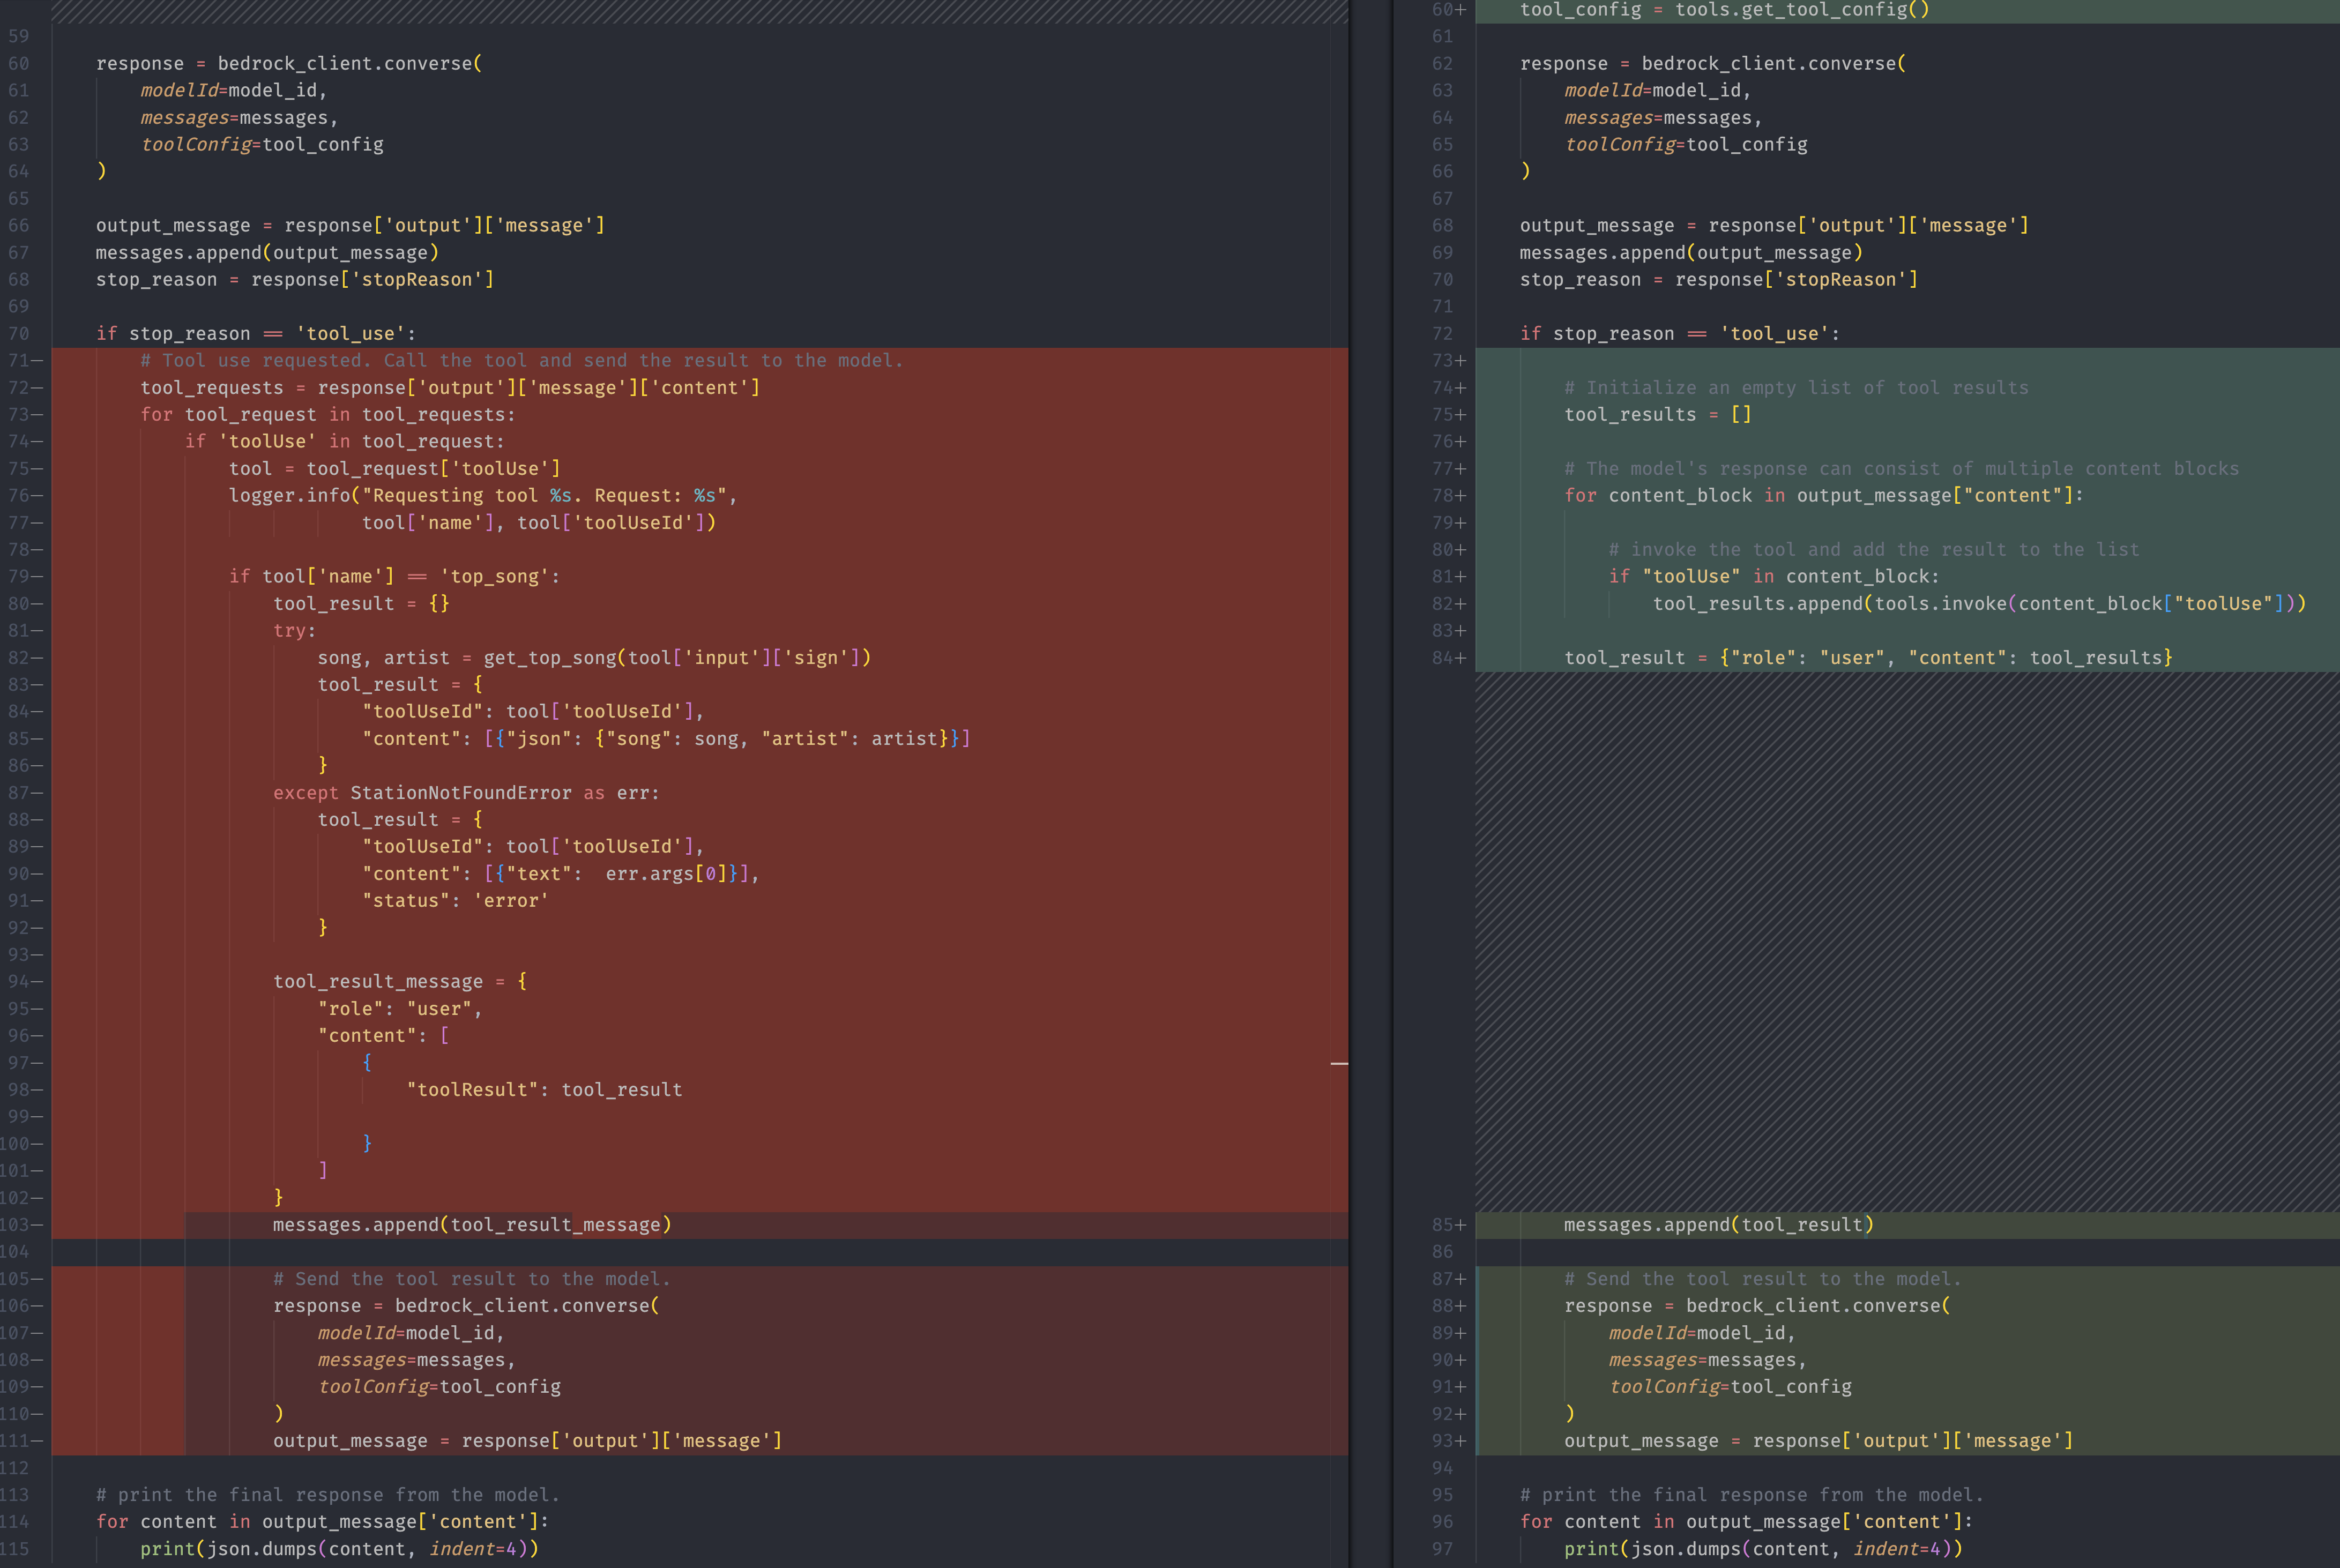Viewport: 2340px width, 1568px height.
Task: Click comment "# The model's response can consist of multiple content blocks"
Action: tap(1902, 469)
